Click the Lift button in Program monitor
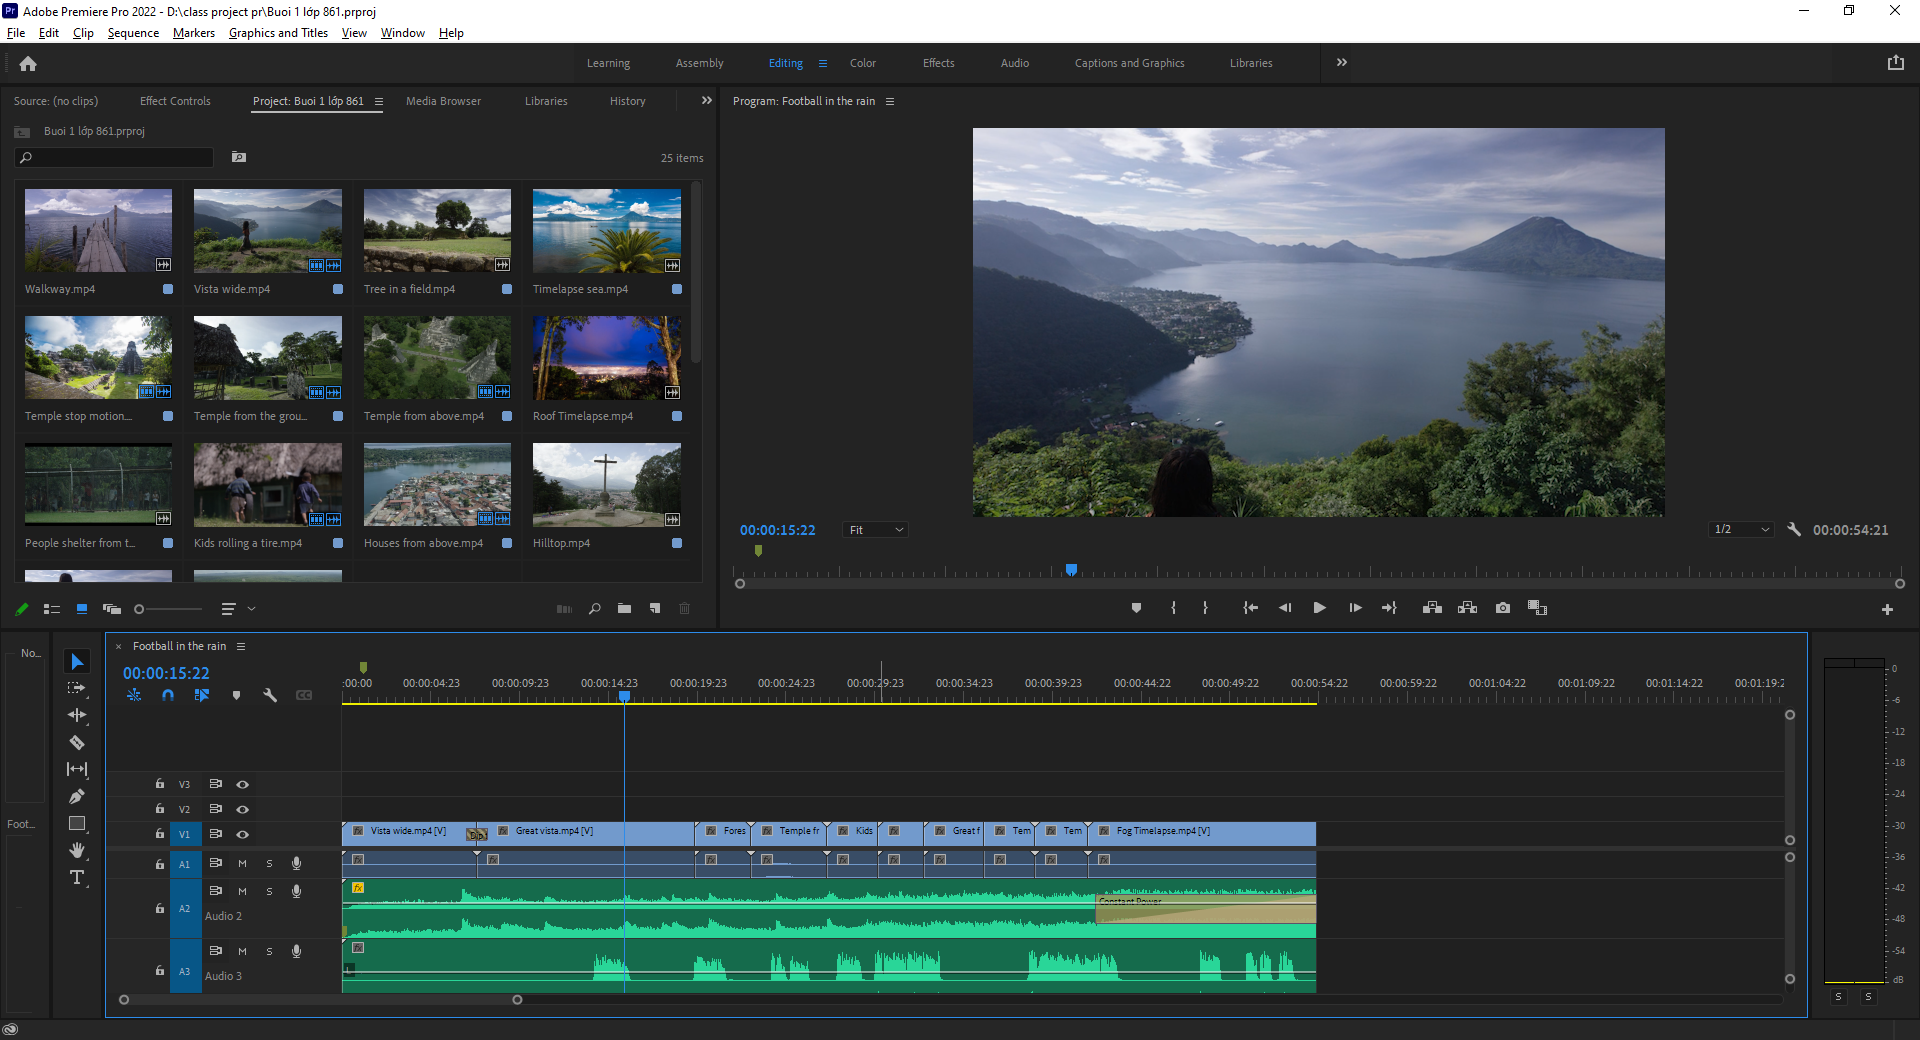 [x=1432, y=608]
